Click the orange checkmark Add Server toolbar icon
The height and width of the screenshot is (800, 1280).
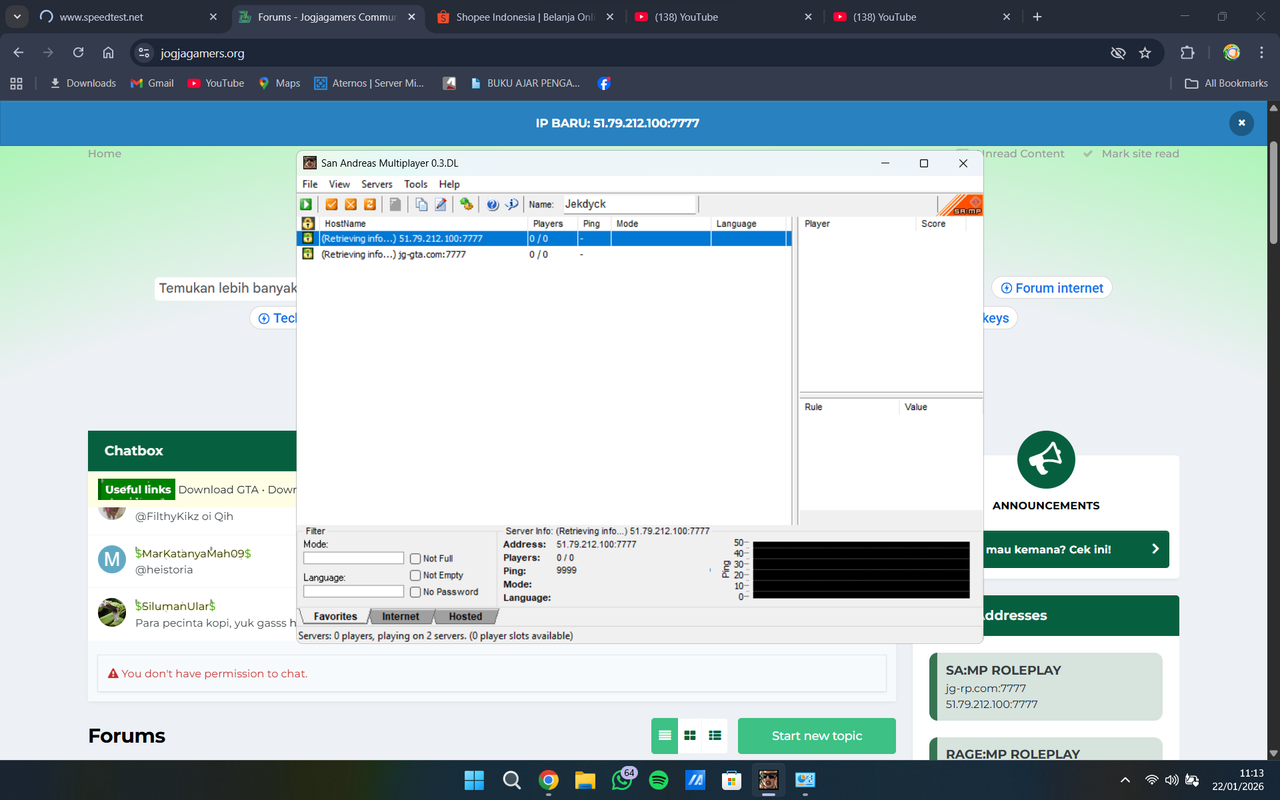[x=332, y=204]
